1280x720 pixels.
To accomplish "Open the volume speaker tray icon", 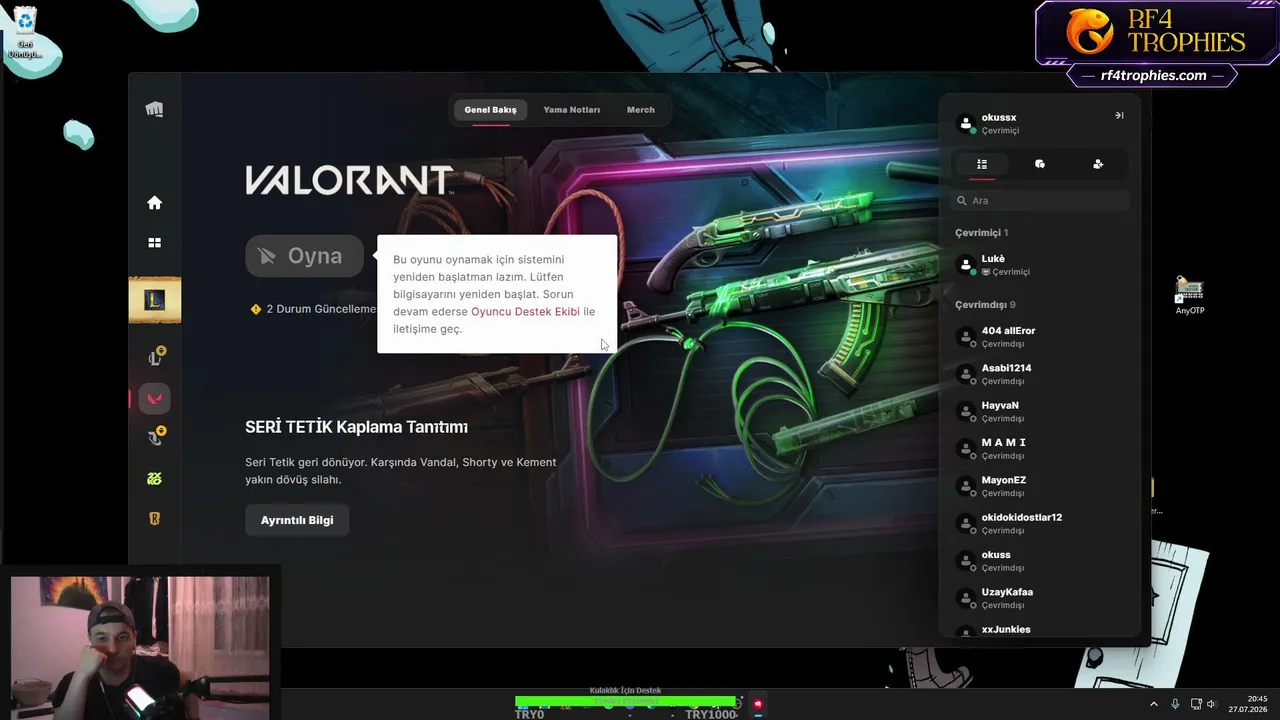I will click(1211, 704).
